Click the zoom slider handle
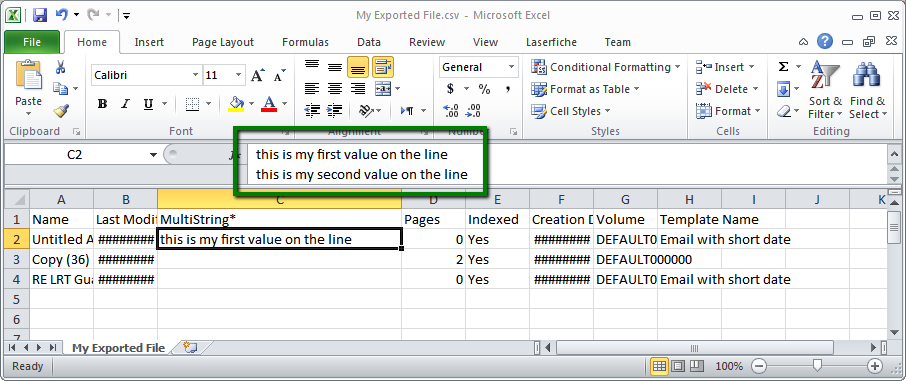The image size is (906, 381). 817,365
